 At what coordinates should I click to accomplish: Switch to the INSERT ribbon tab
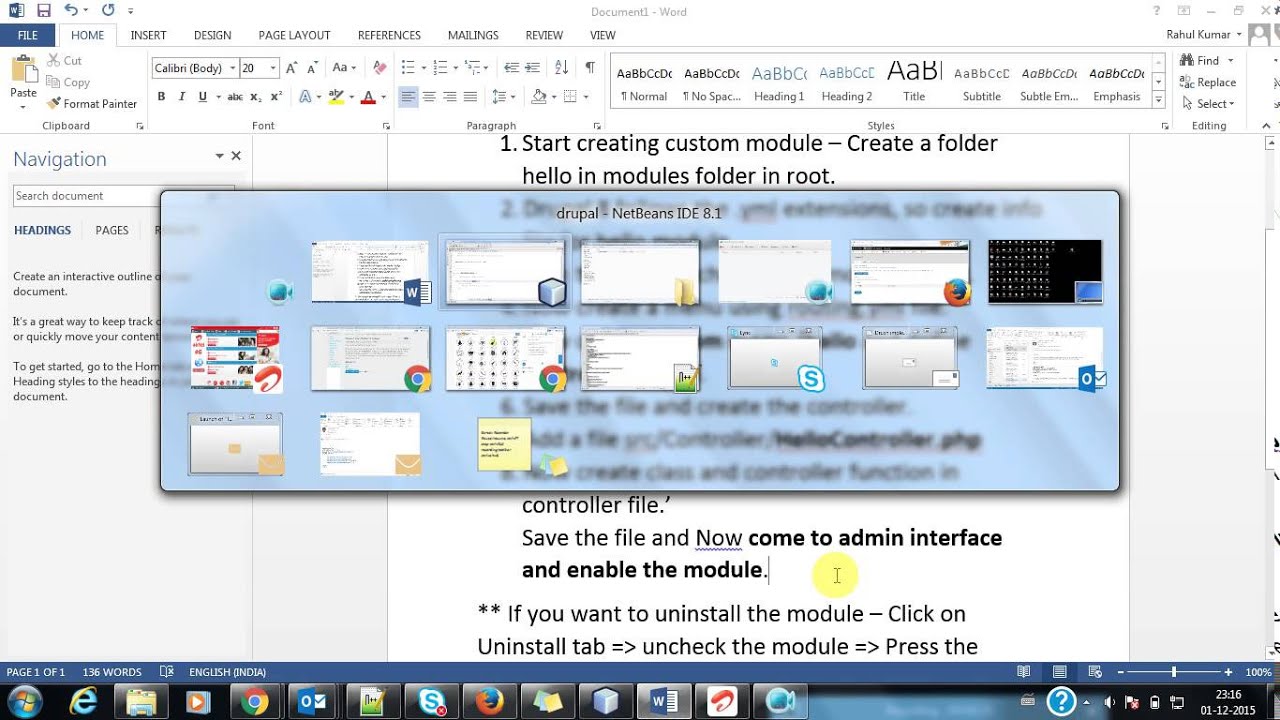[148, 35]
